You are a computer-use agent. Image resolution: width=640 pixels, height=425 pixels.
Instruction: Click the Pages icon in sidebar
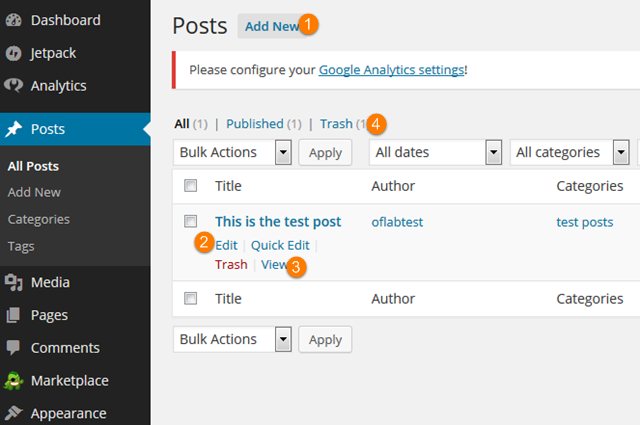(x=14, y=316)
